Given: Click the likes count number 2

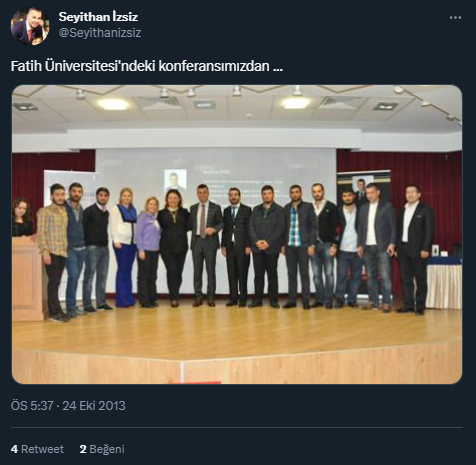Looking at the screenshot, I should (83, 449).
